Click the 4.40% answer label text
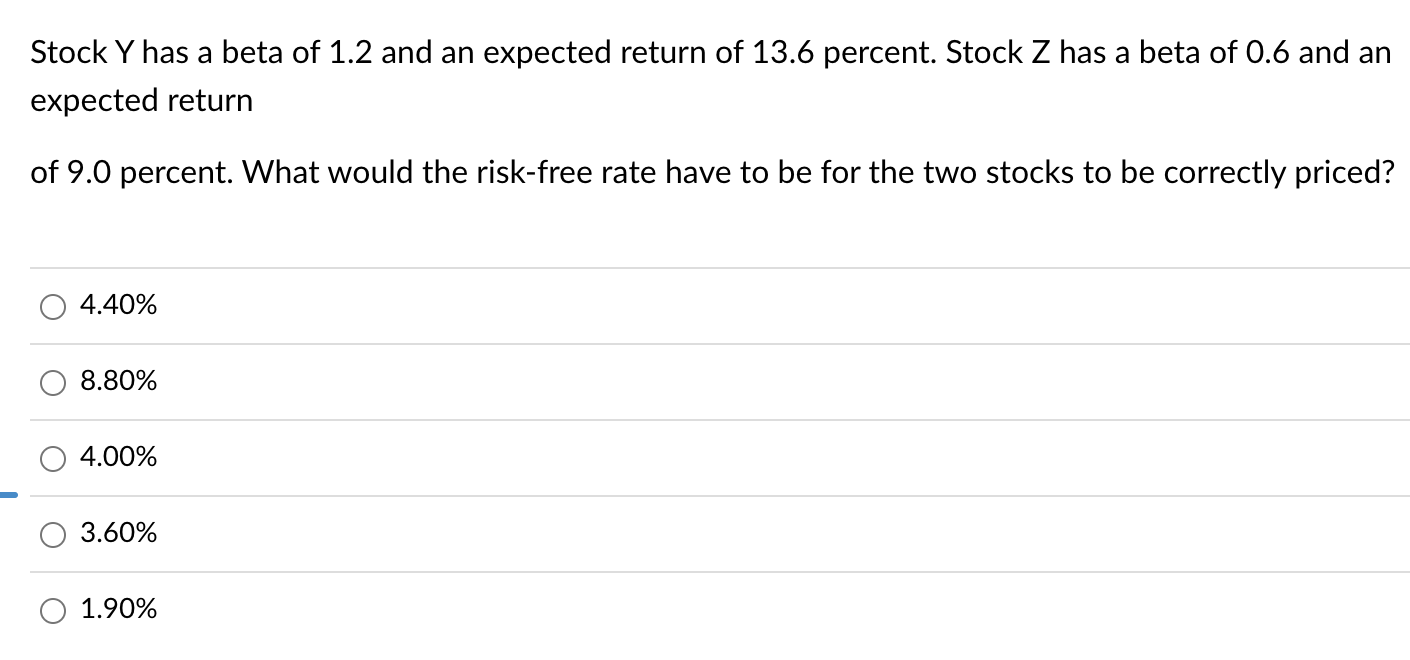Viewport: 1410px width, 660px height. [x=117, y=305]
